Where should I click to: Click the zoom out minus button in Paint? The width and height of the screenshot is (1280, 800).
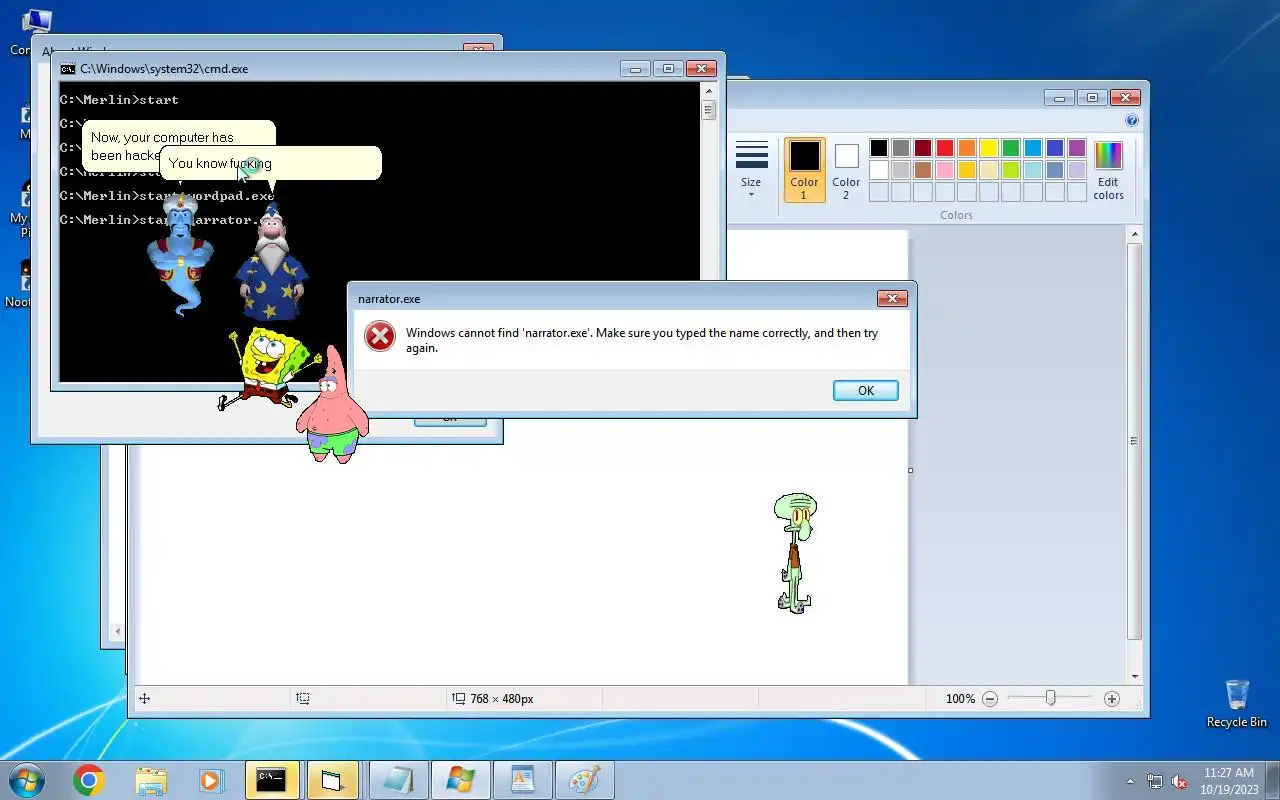coord(990,699)
